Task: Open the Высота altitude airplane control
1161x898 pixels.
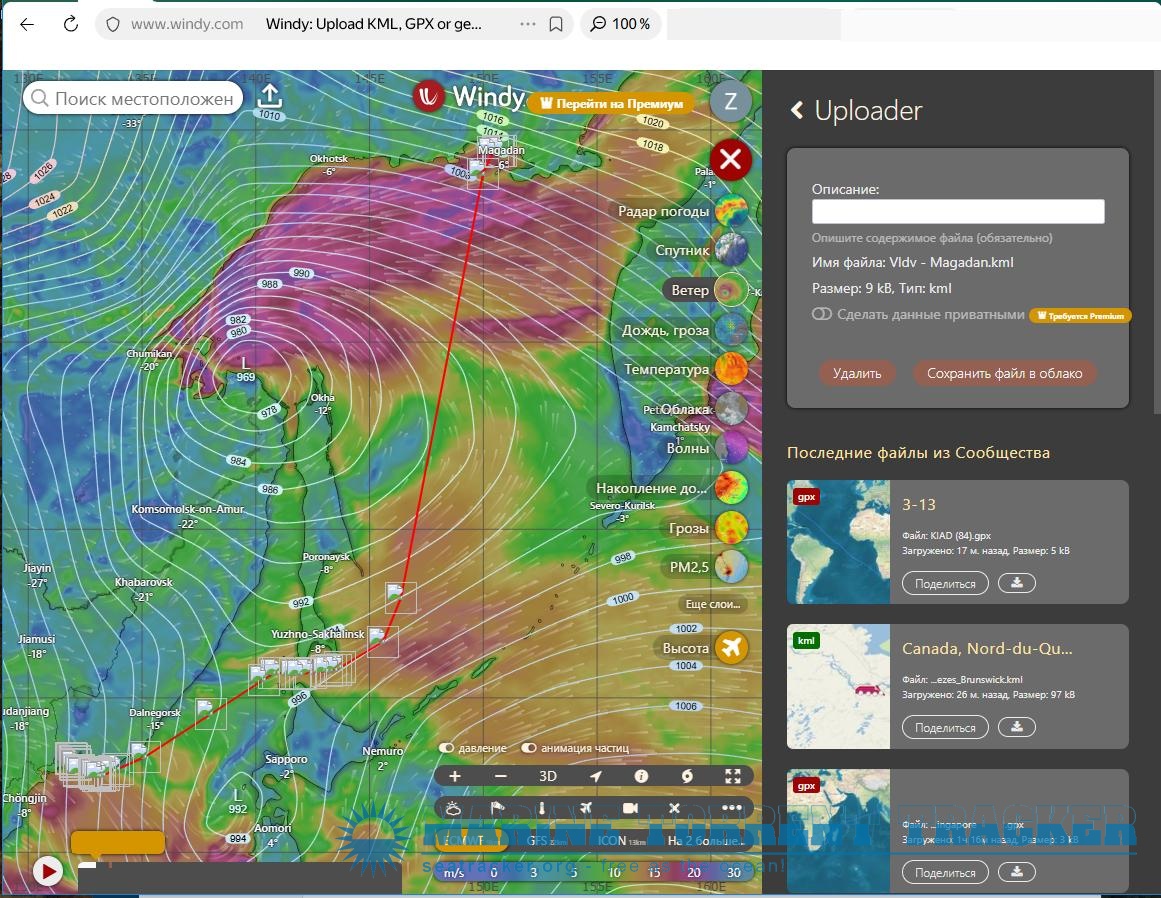Action: [x=703, y=648]
